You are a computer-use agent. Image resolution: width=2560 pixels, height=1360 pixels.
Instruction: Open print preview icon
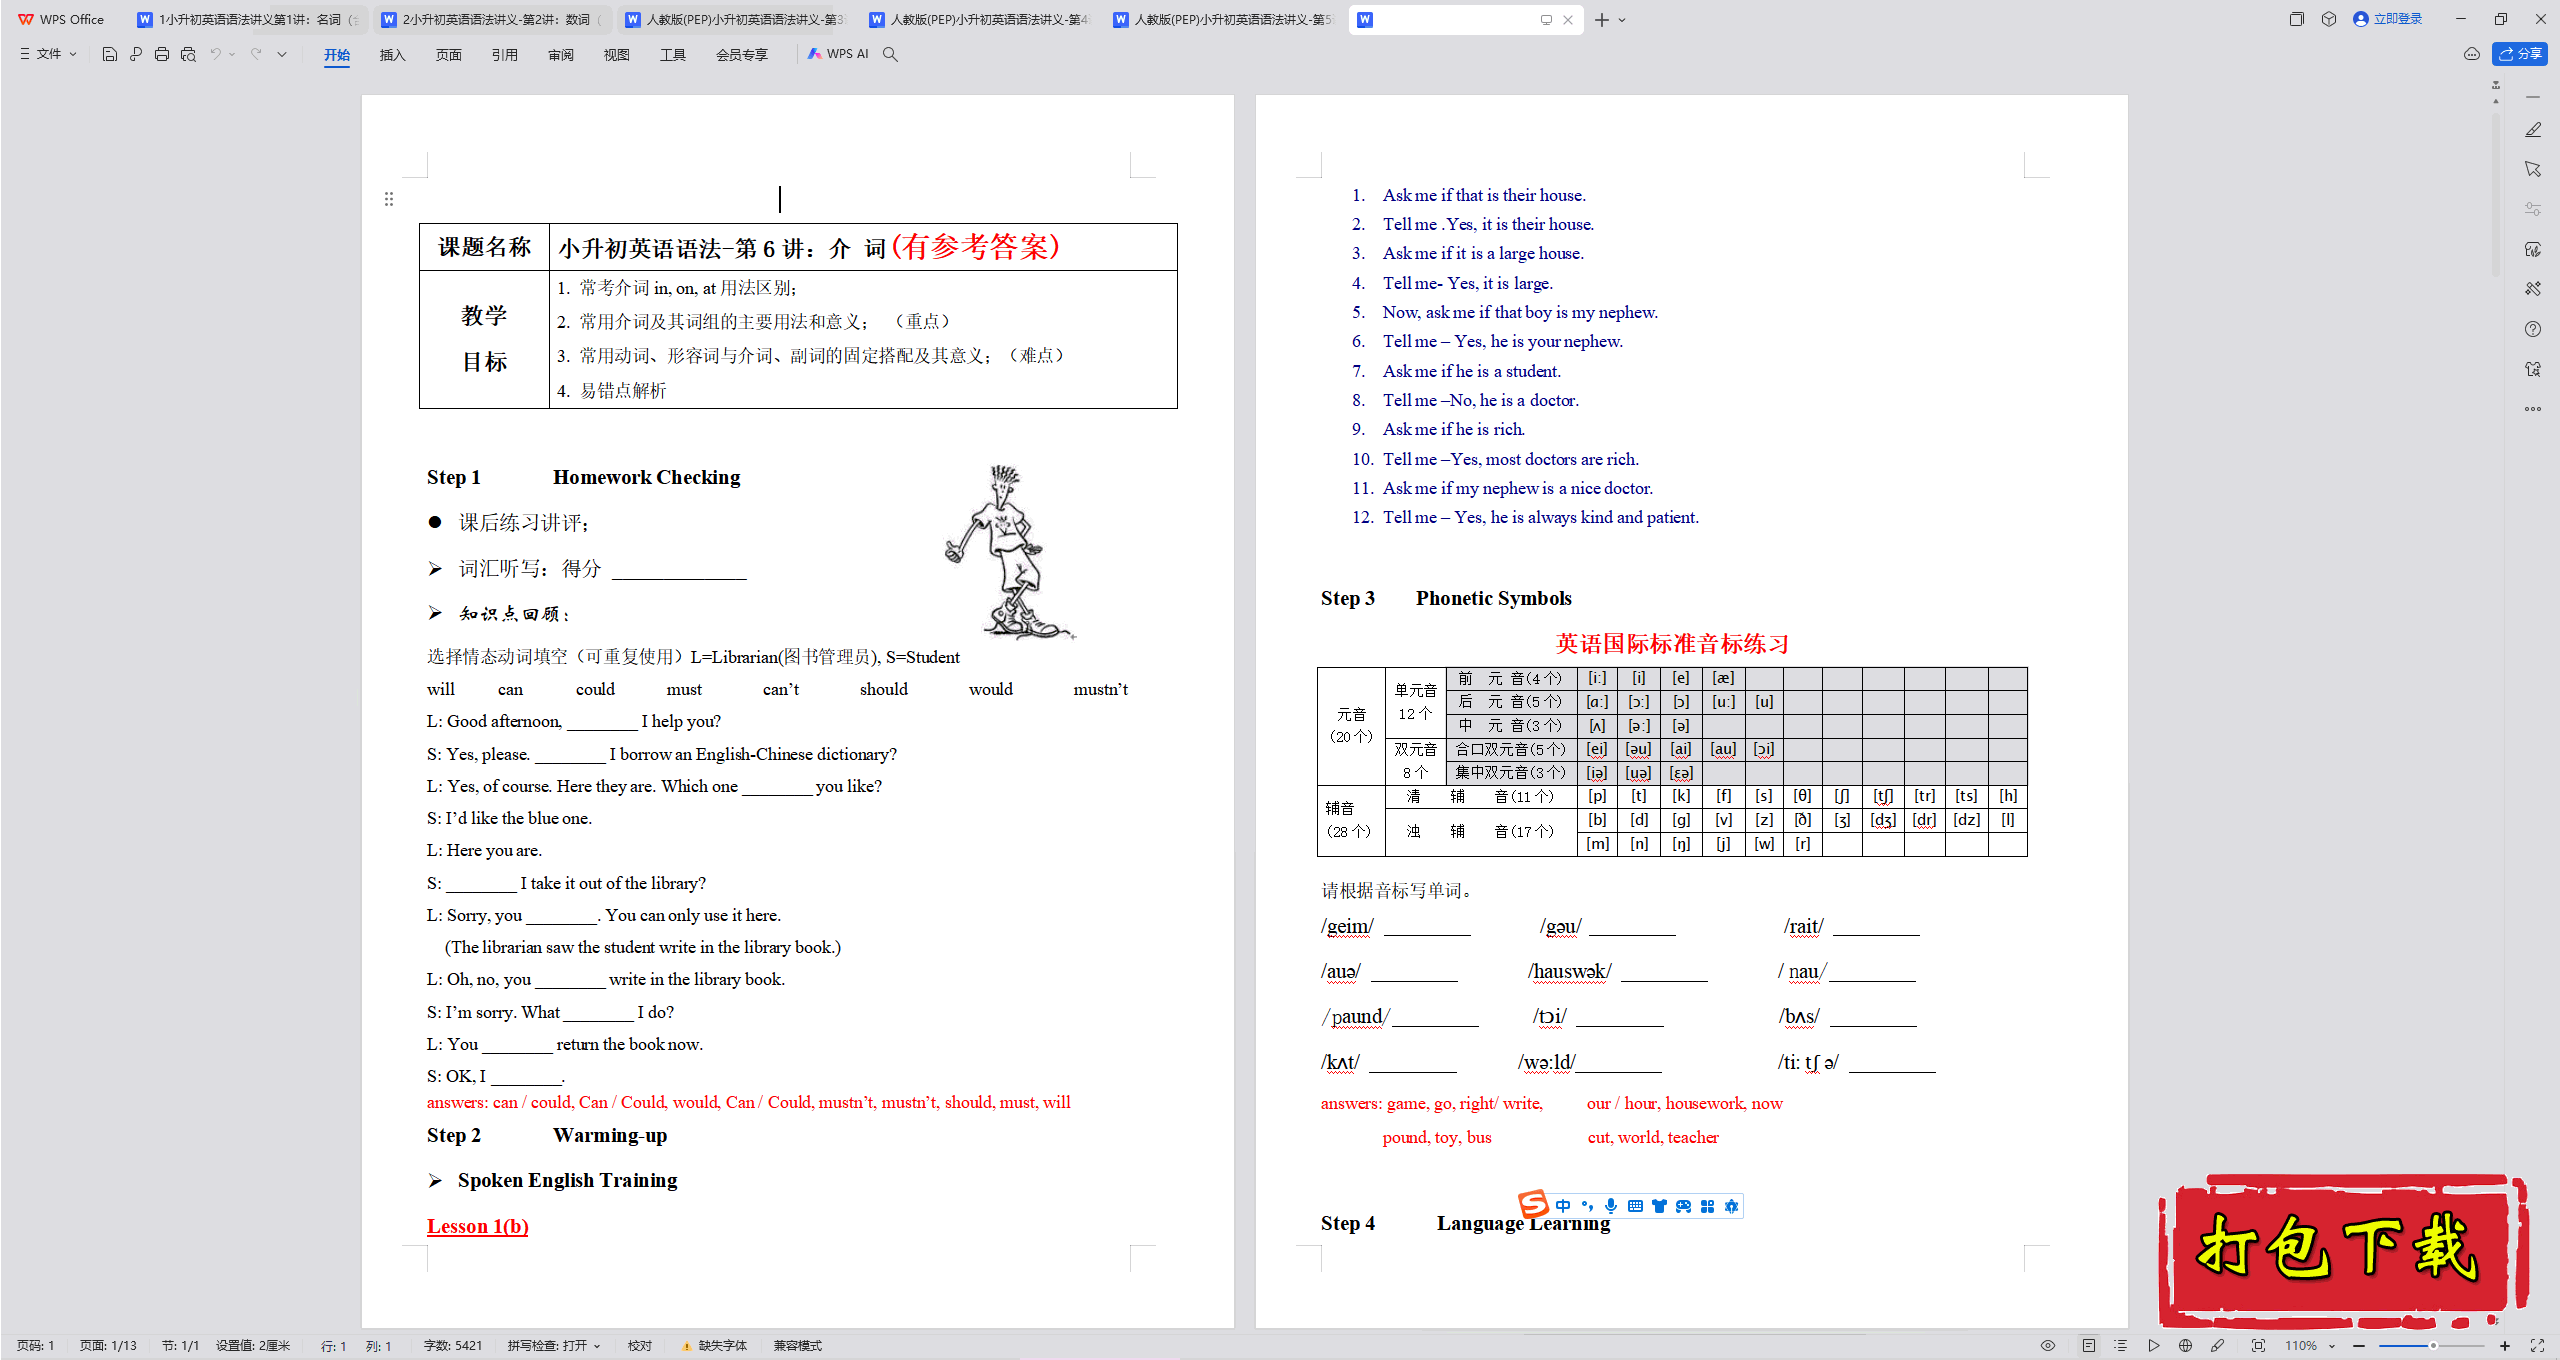[188, 54]
